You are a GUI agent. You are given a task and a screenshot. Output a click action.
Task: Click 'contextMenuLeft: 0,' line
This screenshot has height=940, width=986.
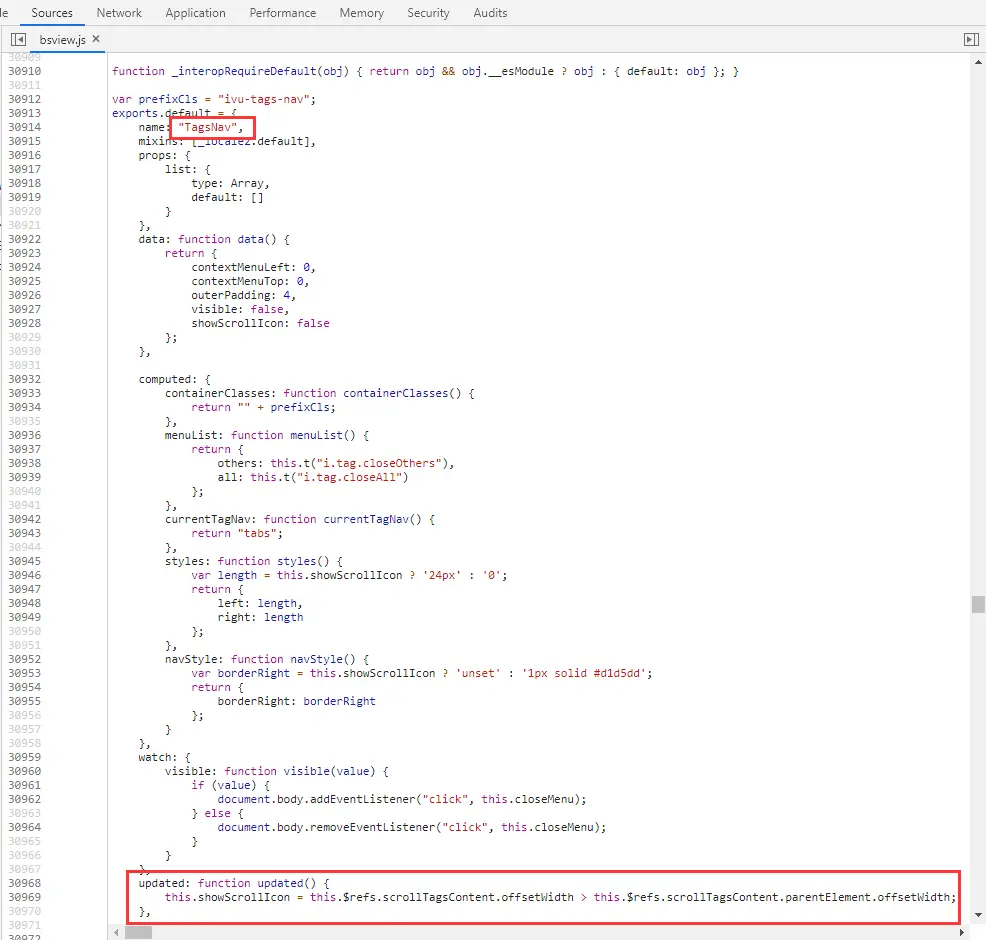point(253,267)
